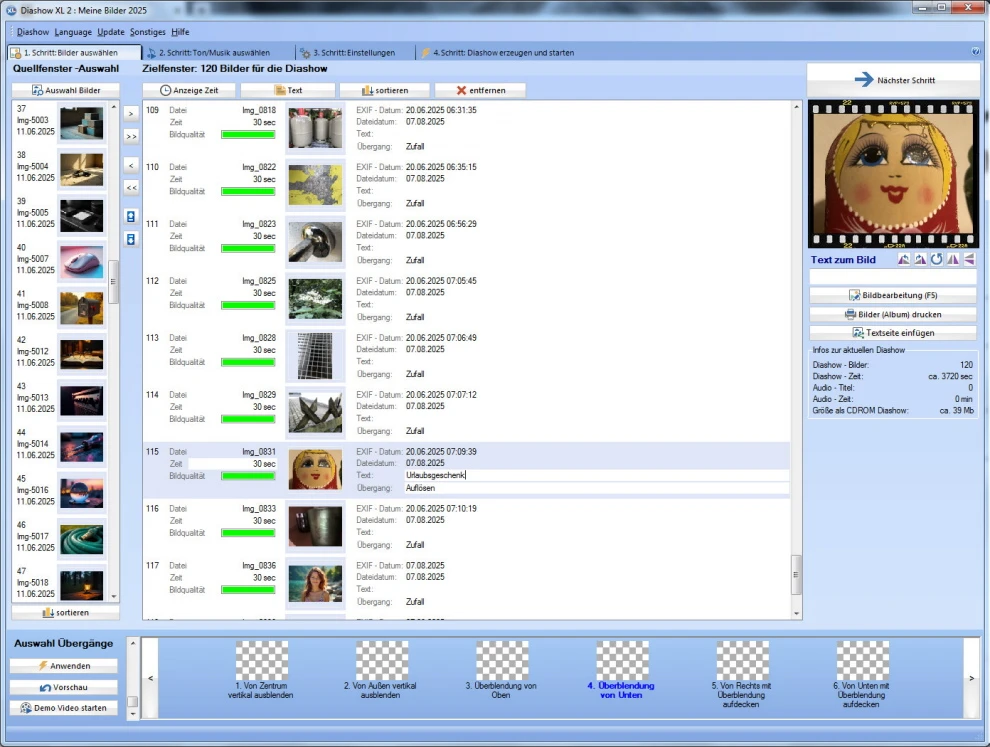990x747 pixels.
Task: Add all images with >> button
Action: [131, 136]
